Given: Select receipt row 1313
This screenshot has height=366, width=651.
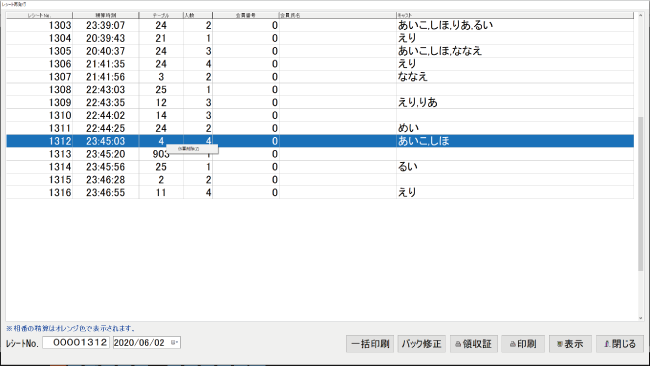Looking at the screenshot, I should (320, 154).
